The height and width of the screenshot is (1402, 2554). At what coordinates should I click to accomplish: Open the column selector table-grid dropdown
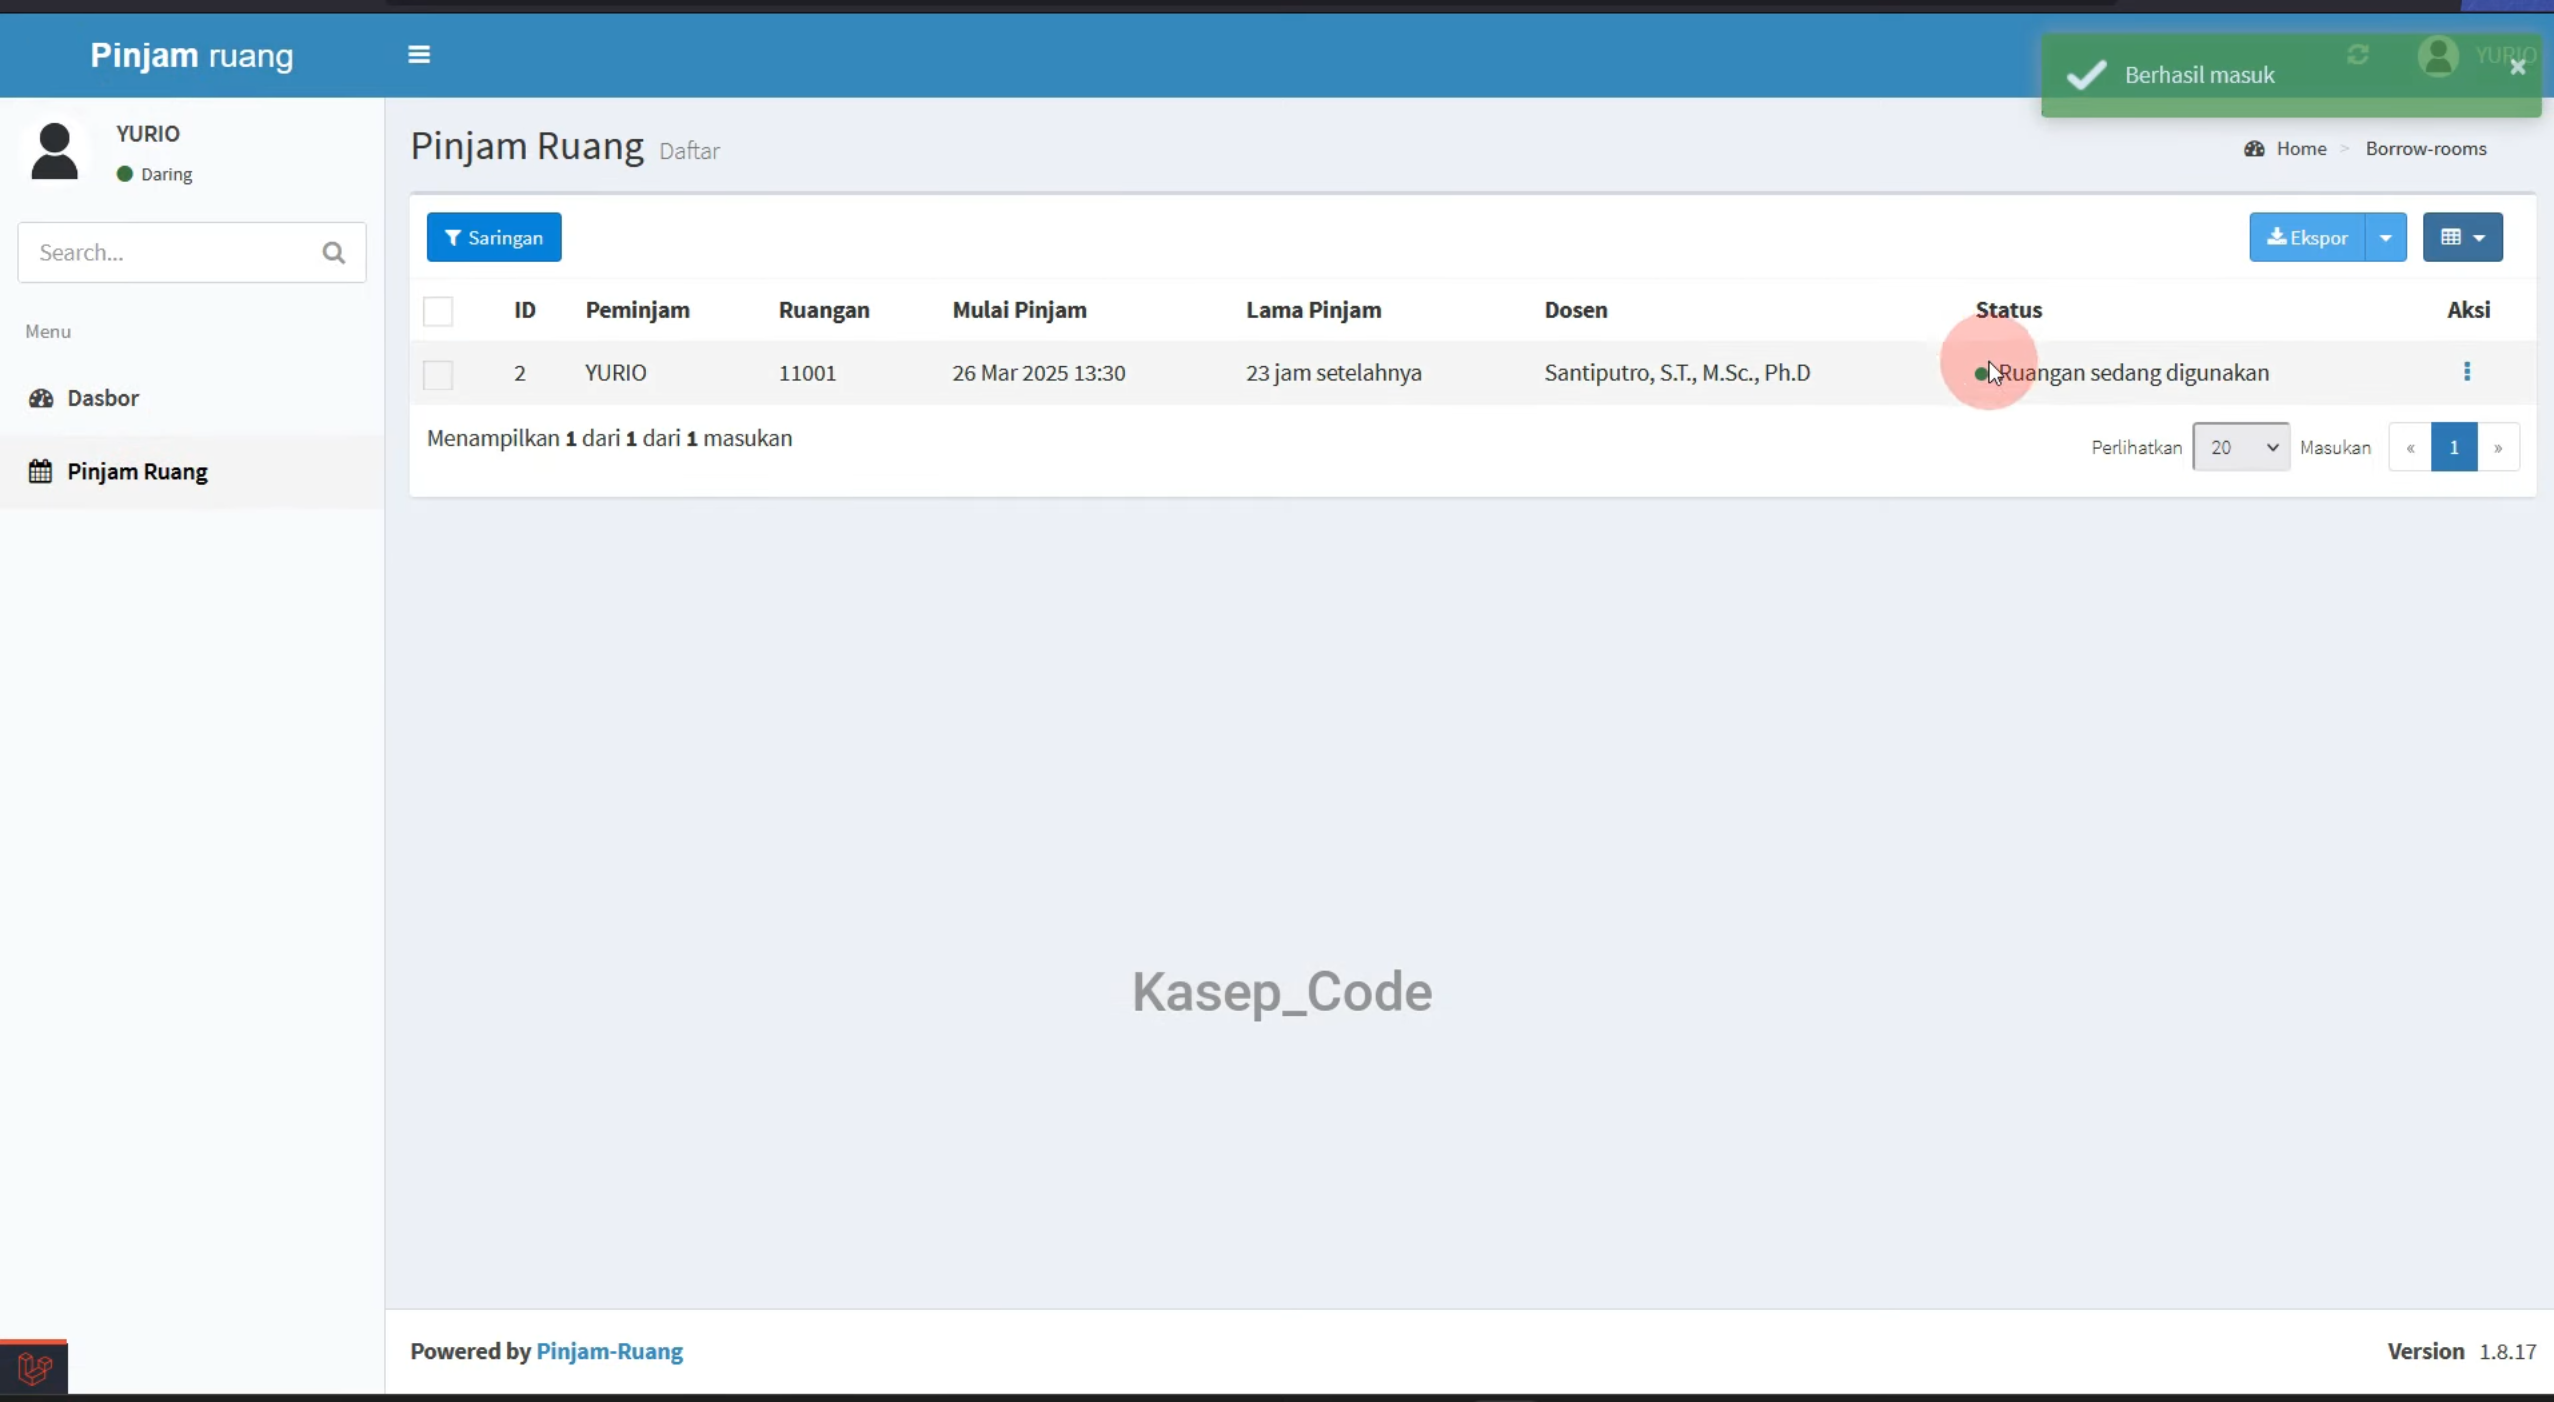pyautogui.click(x=2462, y=238)
